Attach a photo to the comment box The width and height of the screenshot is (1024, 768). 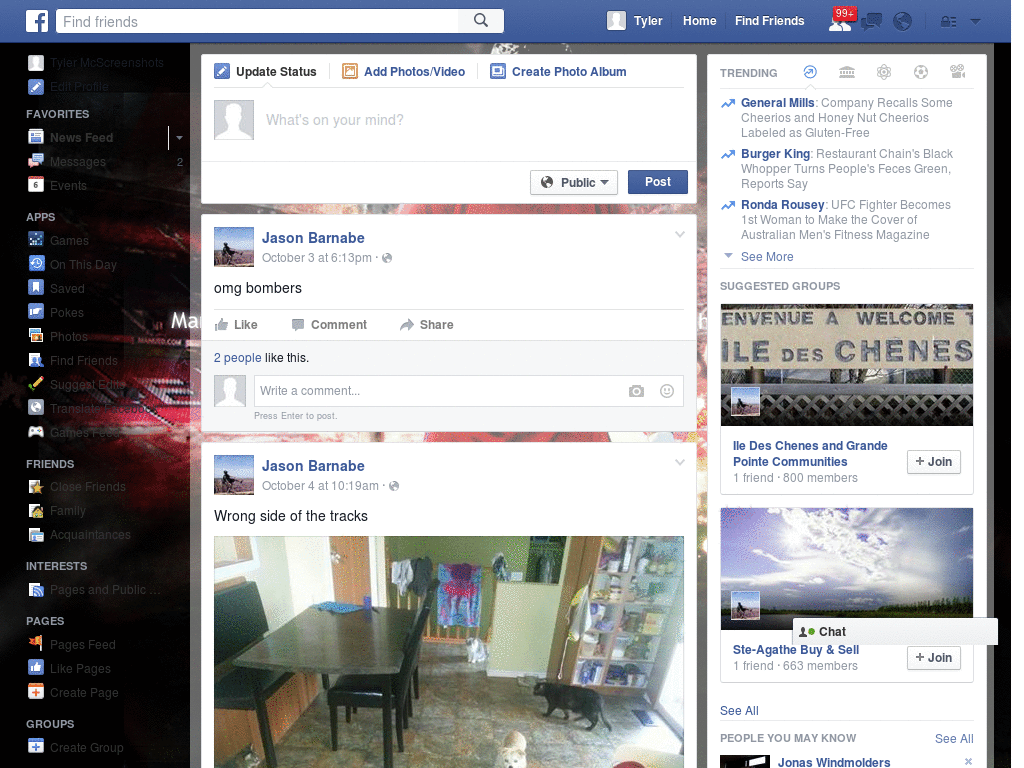point(637,391)
